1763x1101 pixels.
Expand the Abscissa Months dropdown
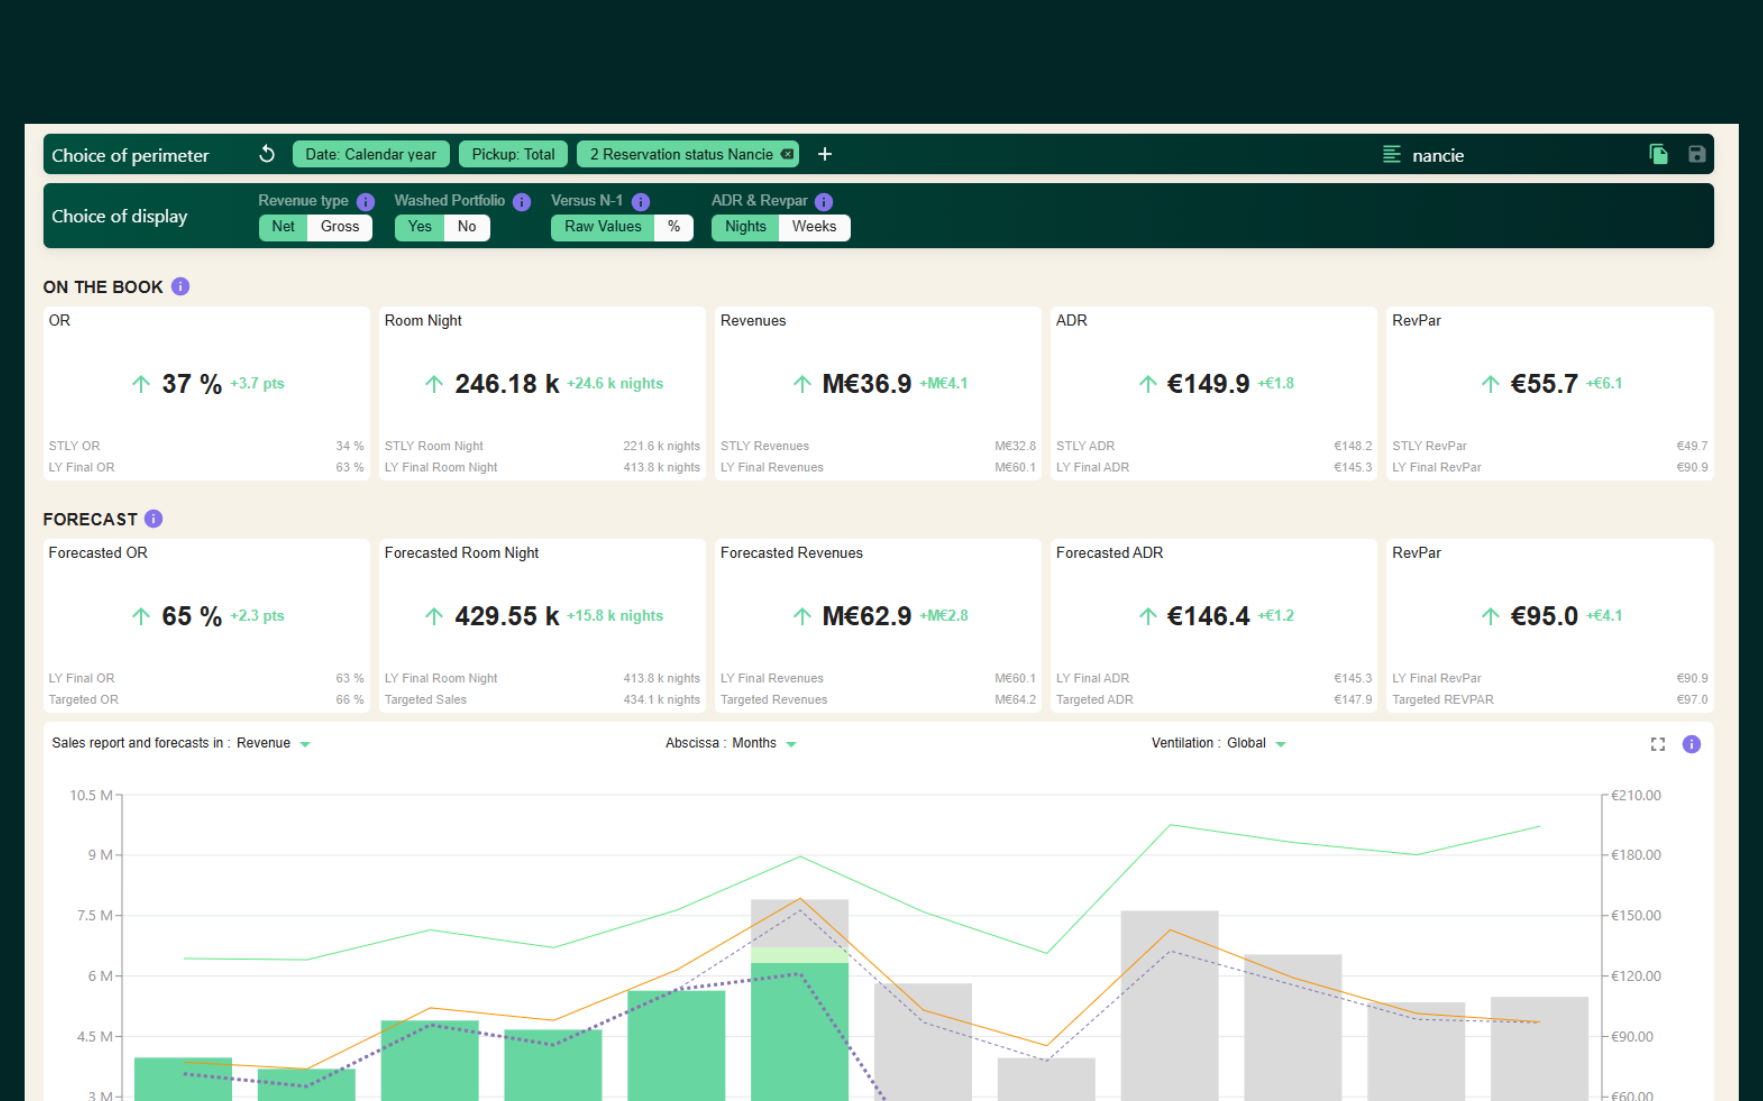pos(764,743)
